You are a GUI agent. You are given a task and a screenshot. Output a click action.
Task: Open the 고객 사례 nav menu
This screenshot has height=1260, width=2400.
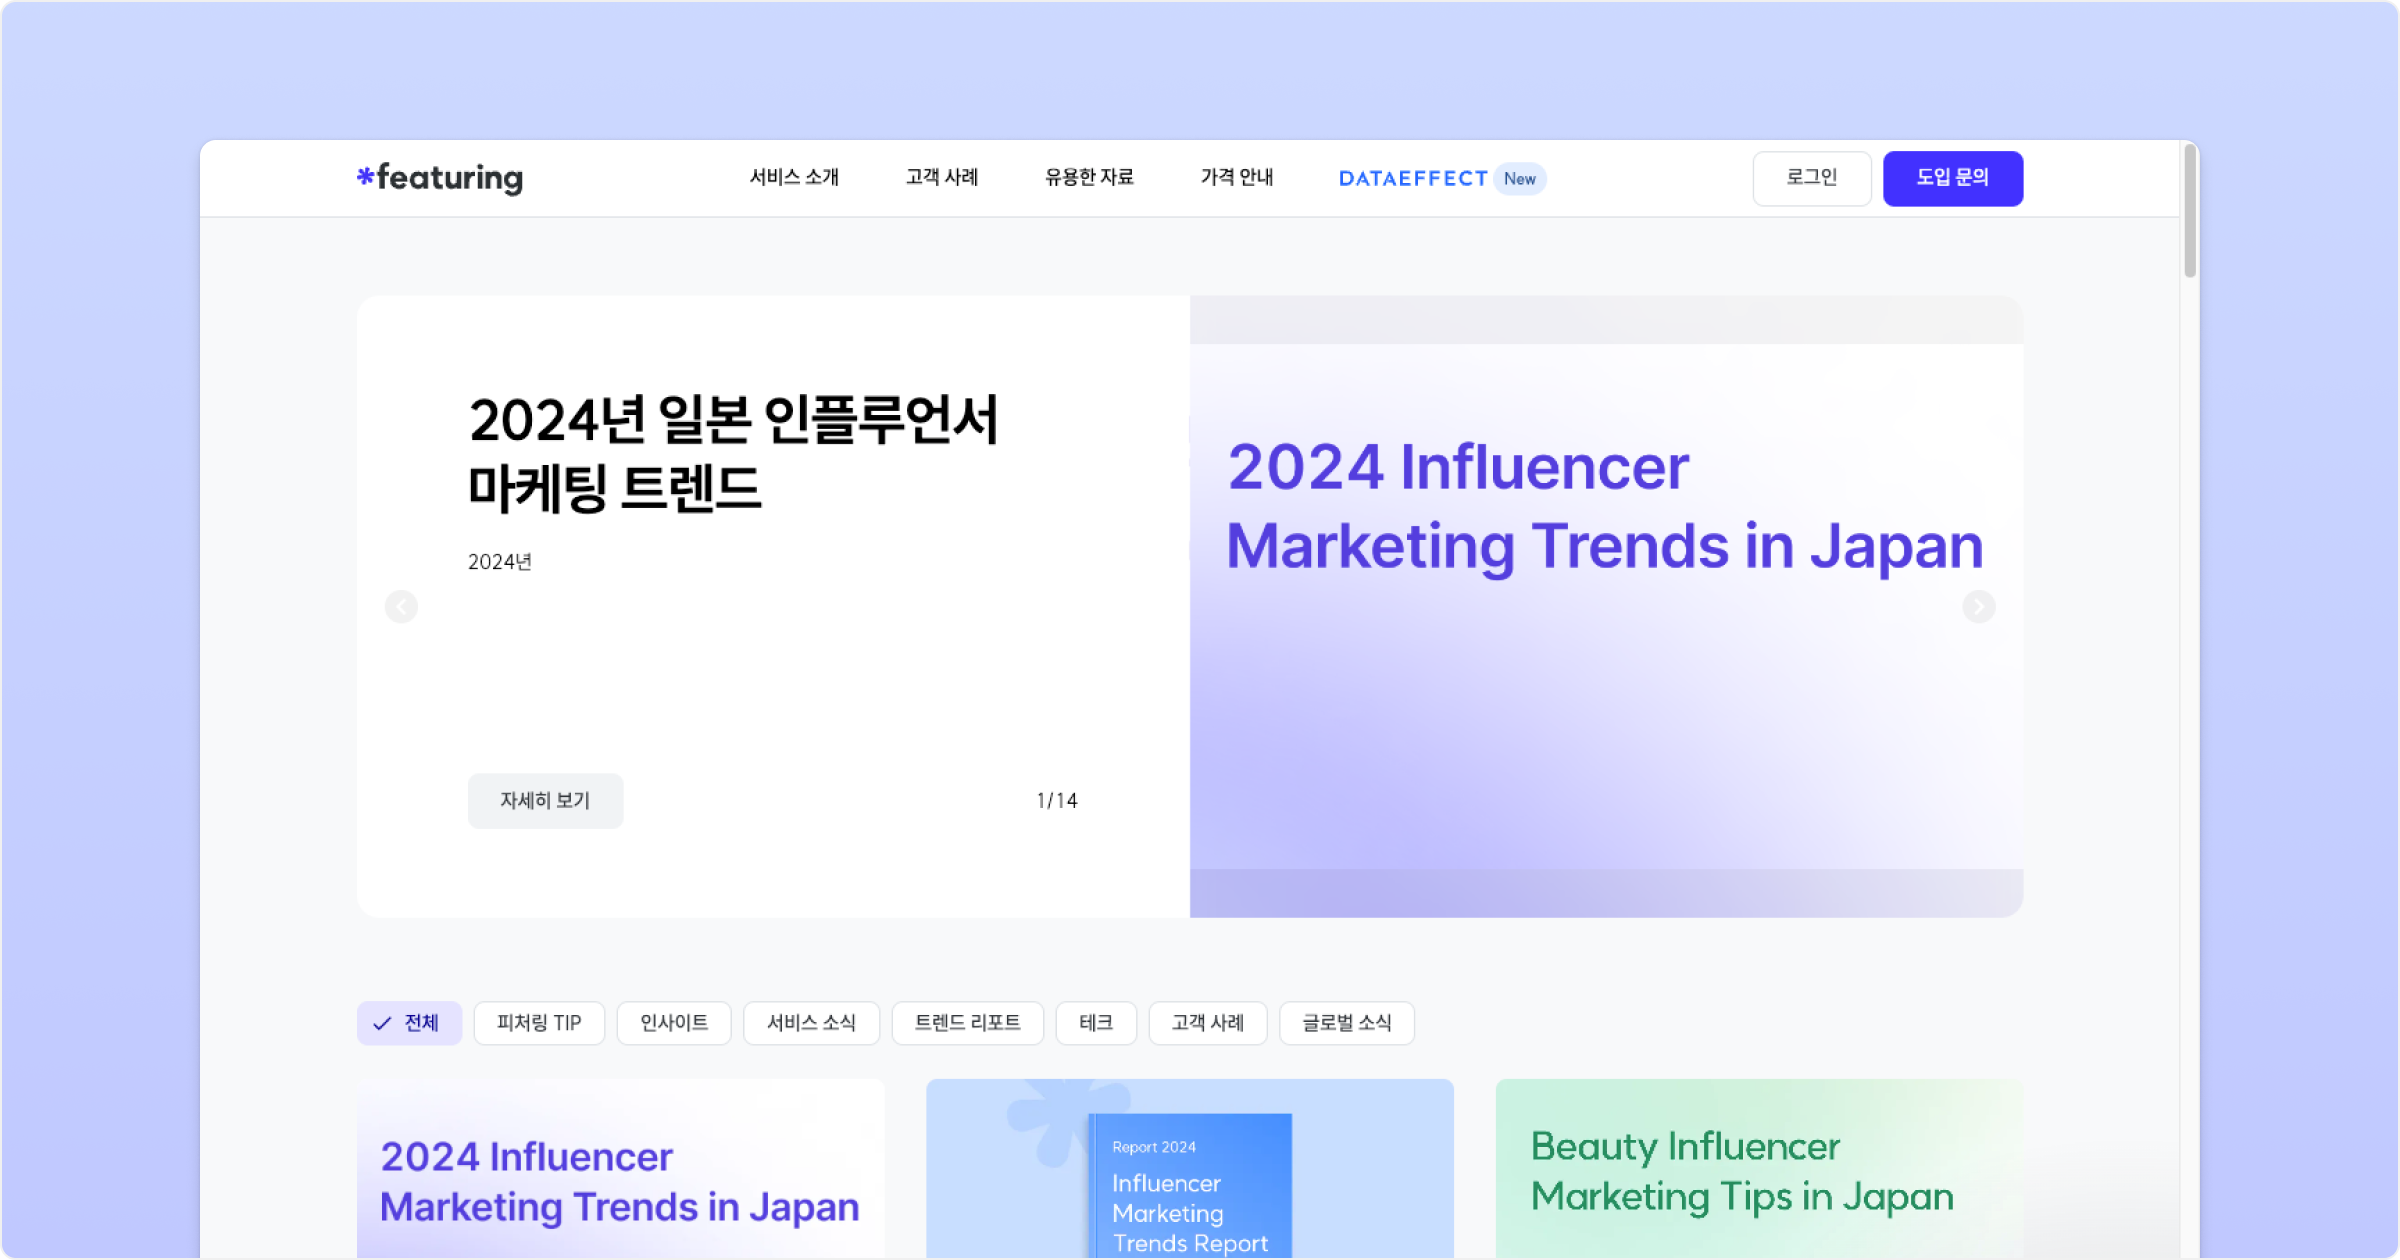(x=942, y=178)
